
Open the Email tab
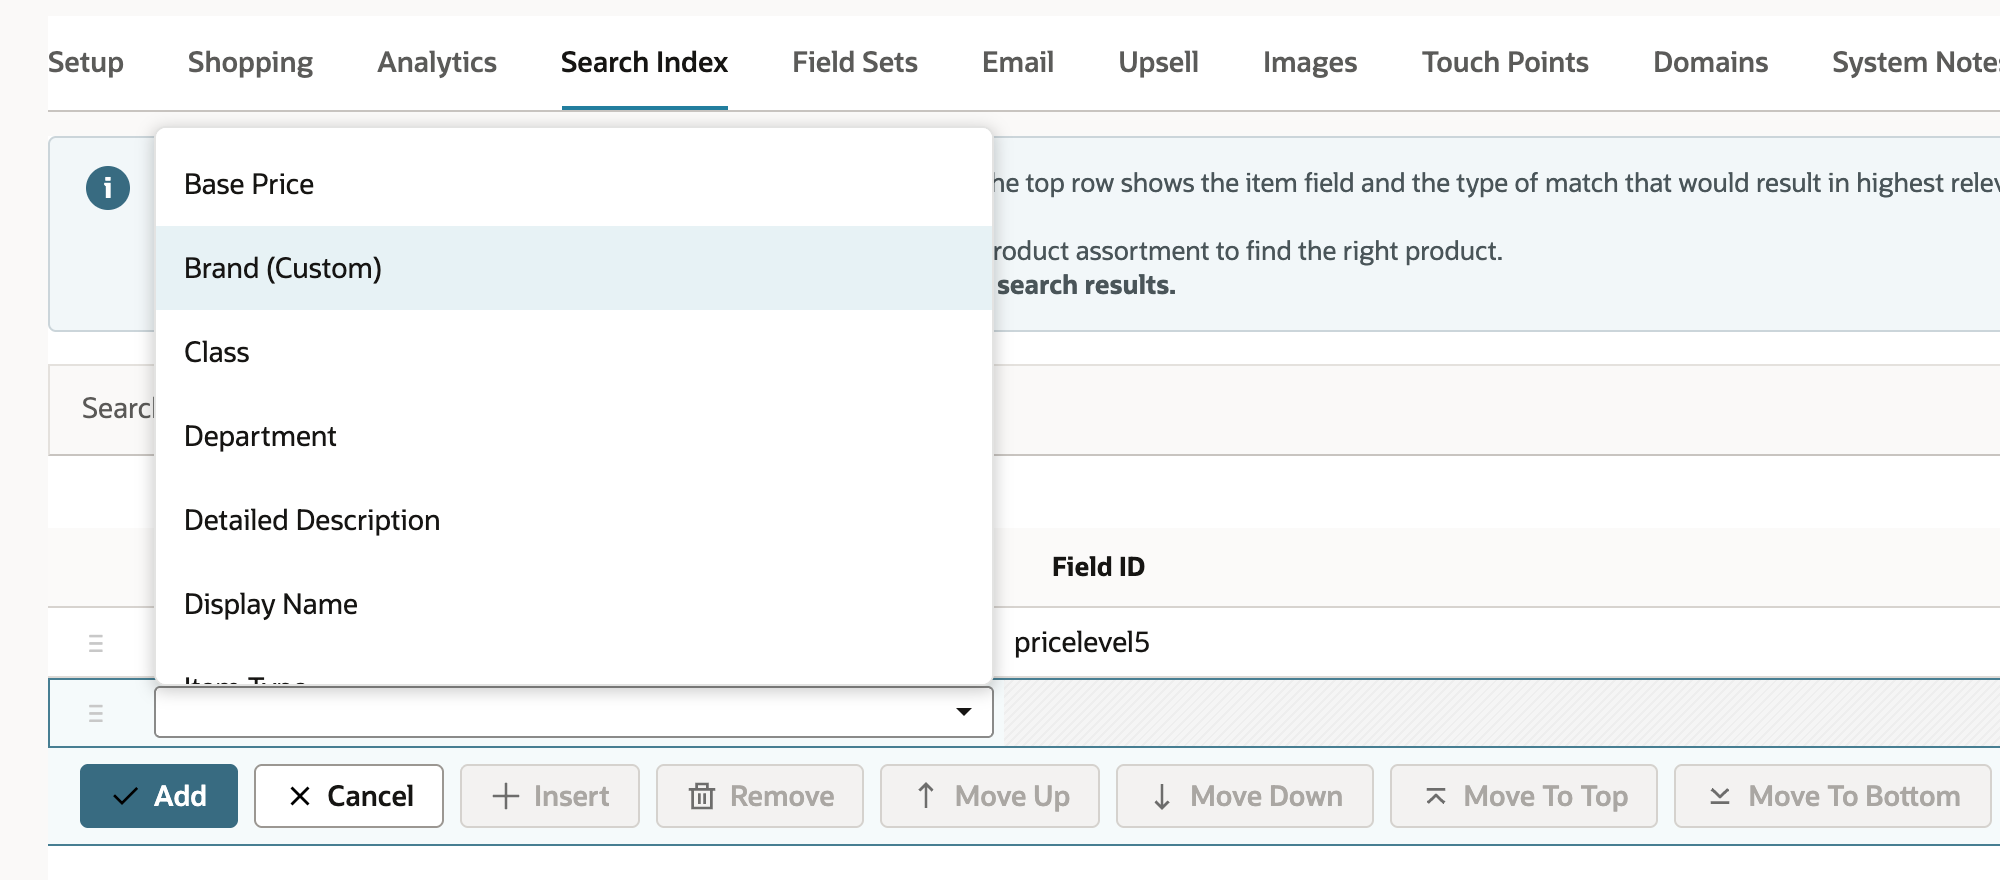coord(1018,62)
